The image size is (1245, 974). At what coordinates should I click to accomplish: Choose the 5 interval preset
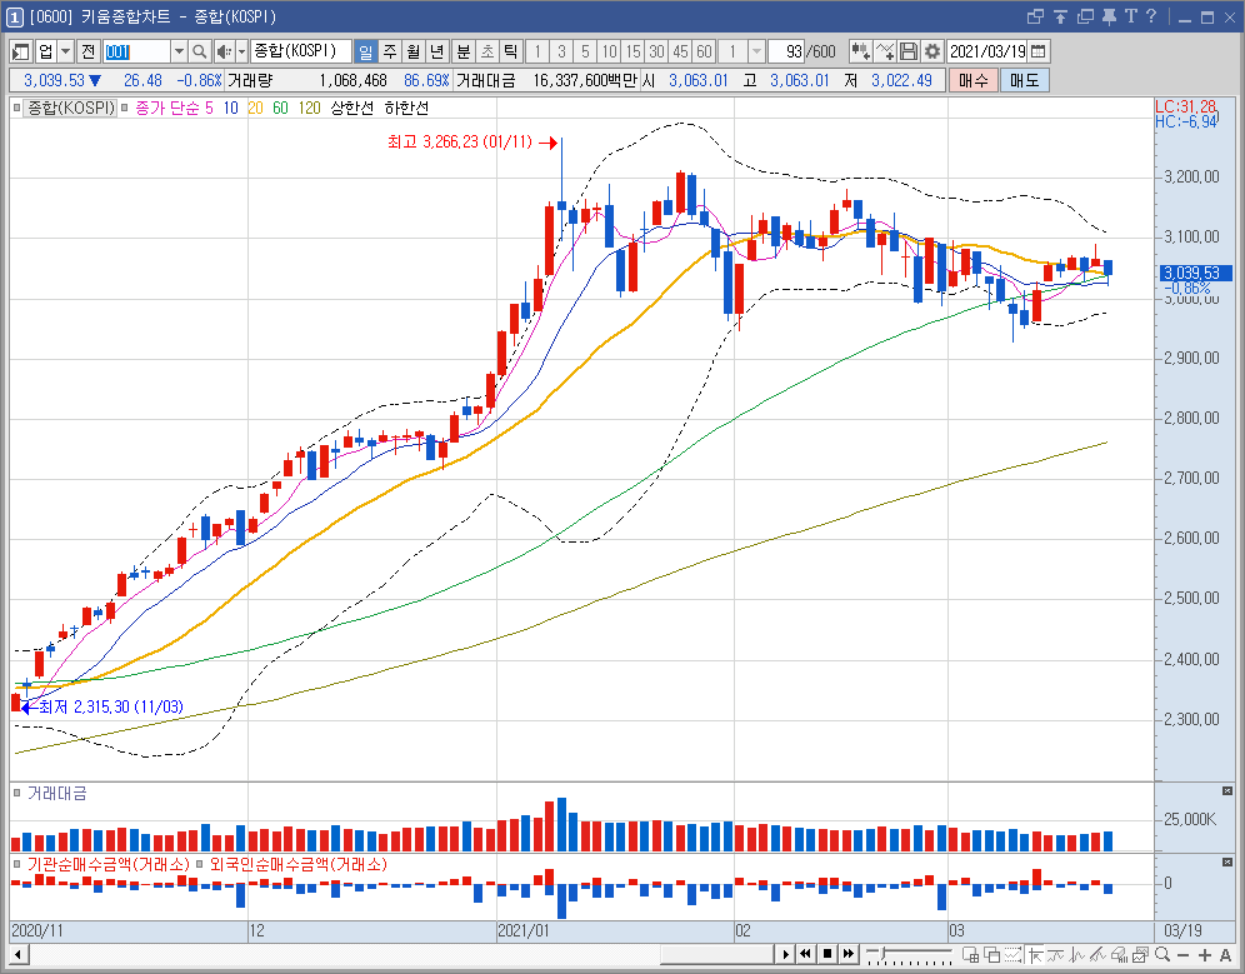585,51
